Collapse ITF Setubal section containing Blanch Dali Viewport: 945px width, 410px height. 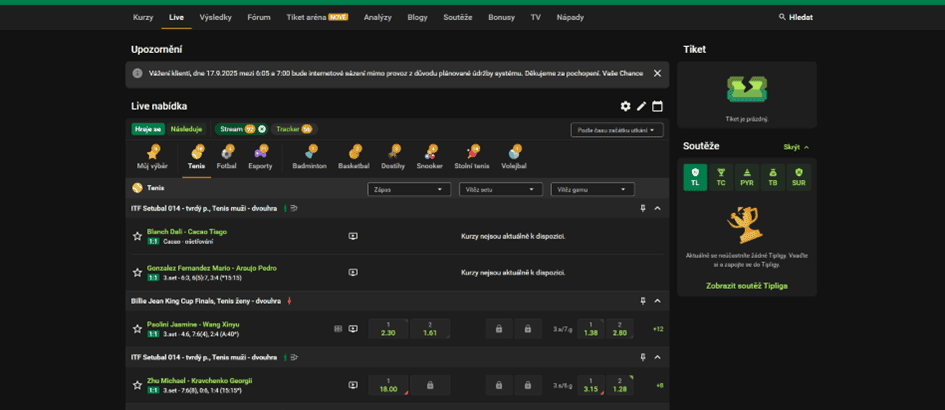(658, 208)
